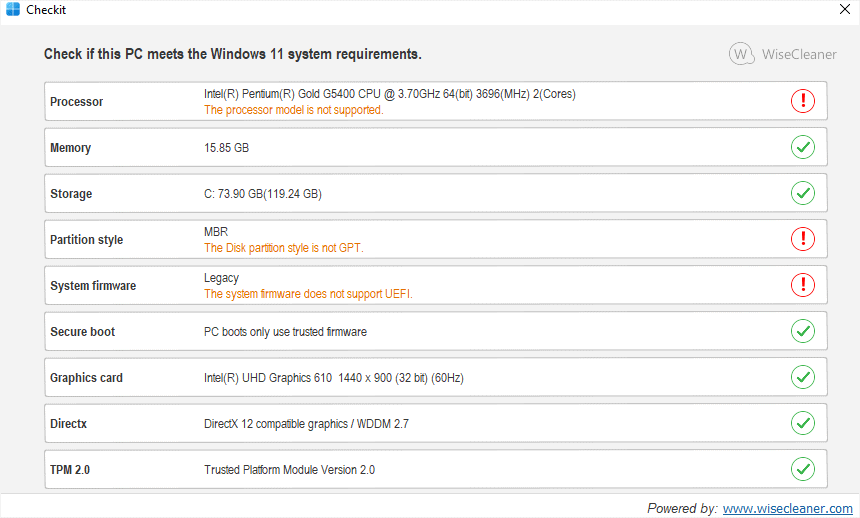Click the Graphics card checkmark icon
This screenshot has height=518, width=860.
coord(803,377)
